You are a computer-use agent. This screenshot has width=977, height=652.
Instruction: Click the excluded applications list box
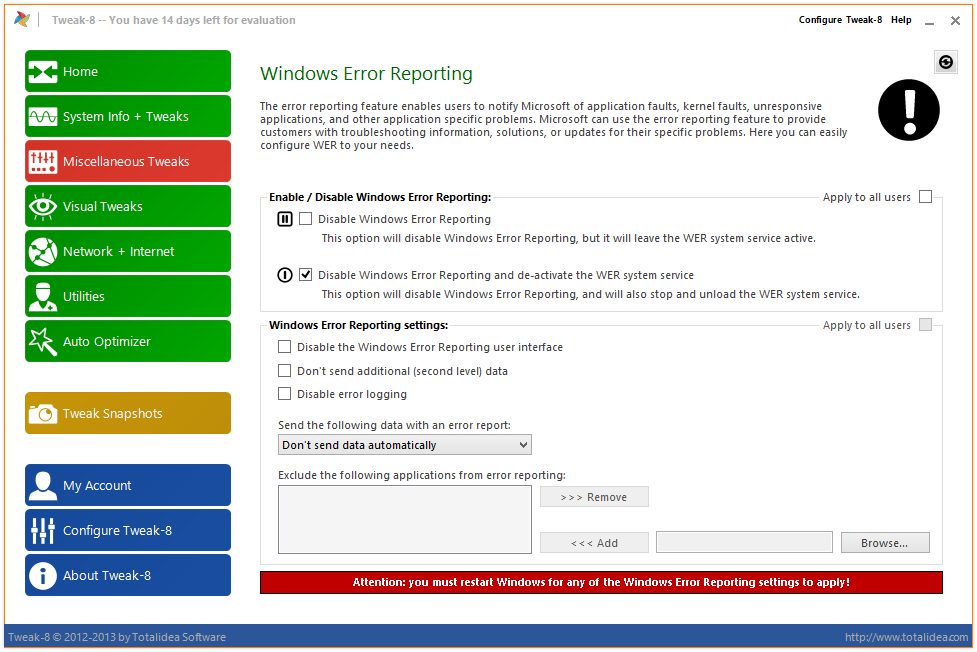tap(404, 520)
